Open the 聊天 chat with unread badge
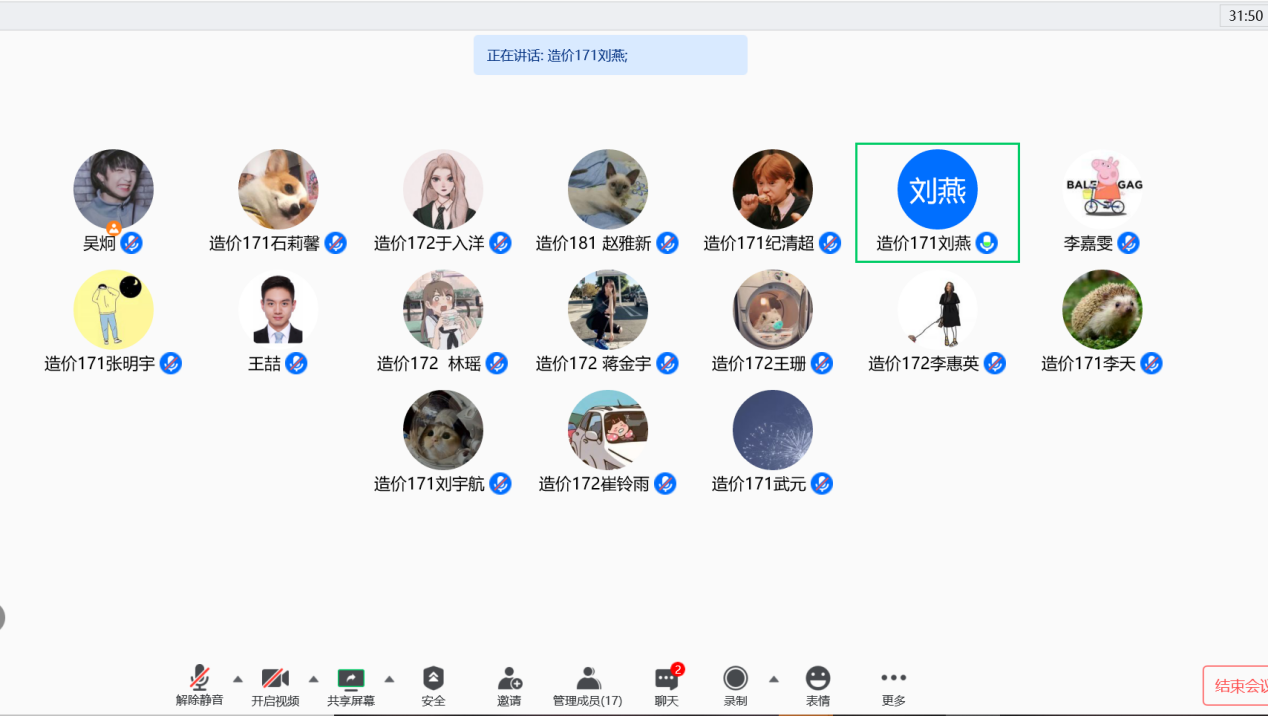This screenshot has width=1268, height=716. click(x=667, y=680)
